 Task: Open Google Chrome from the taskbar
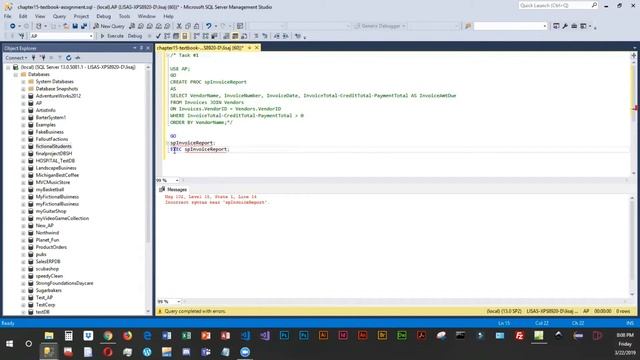click(x=108, y=336)
